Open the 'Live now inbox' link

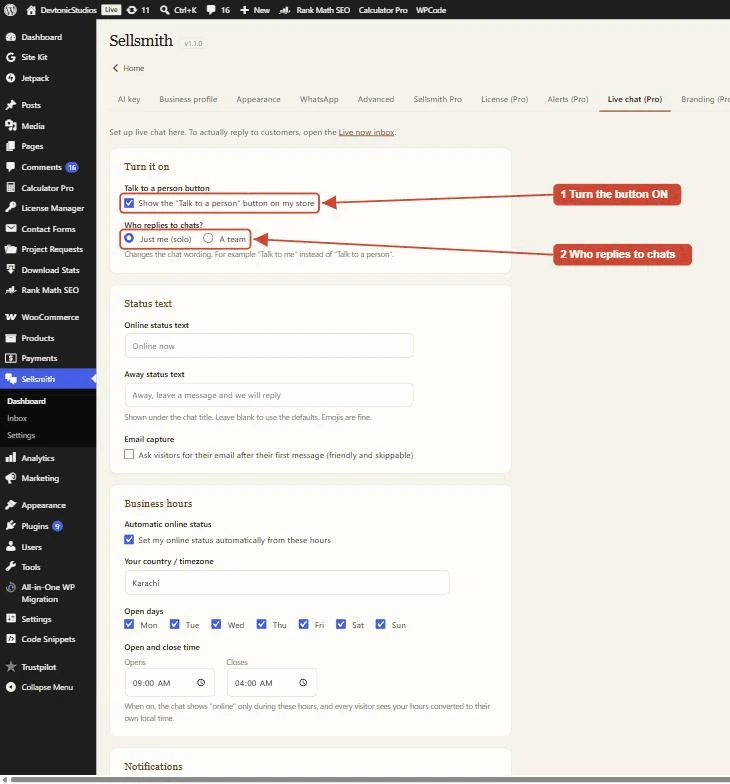pos(366,132)
